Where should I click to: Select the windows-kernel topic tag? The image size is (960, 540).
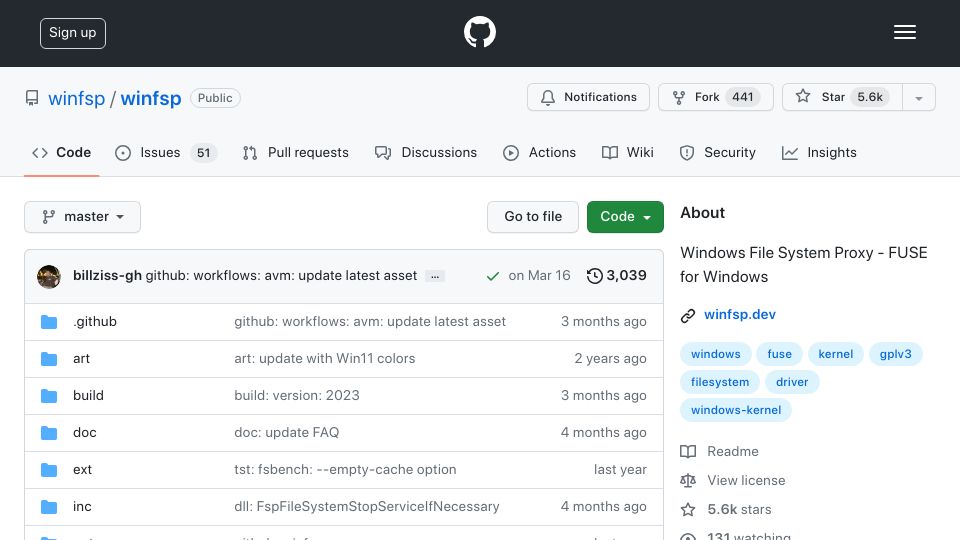point(736,410)
